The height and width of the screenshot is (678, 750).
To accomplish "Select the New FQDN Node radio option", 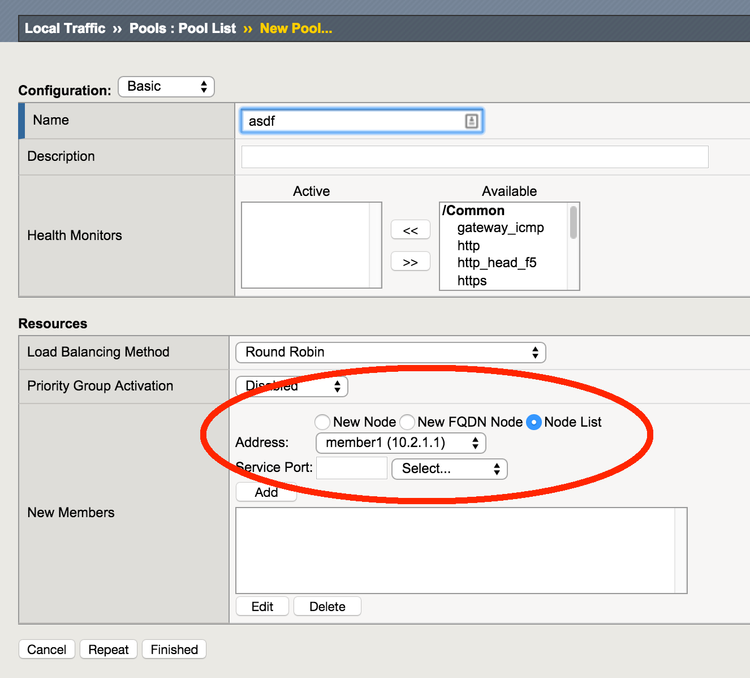I will pyautogui.click(x=407, y=422).
